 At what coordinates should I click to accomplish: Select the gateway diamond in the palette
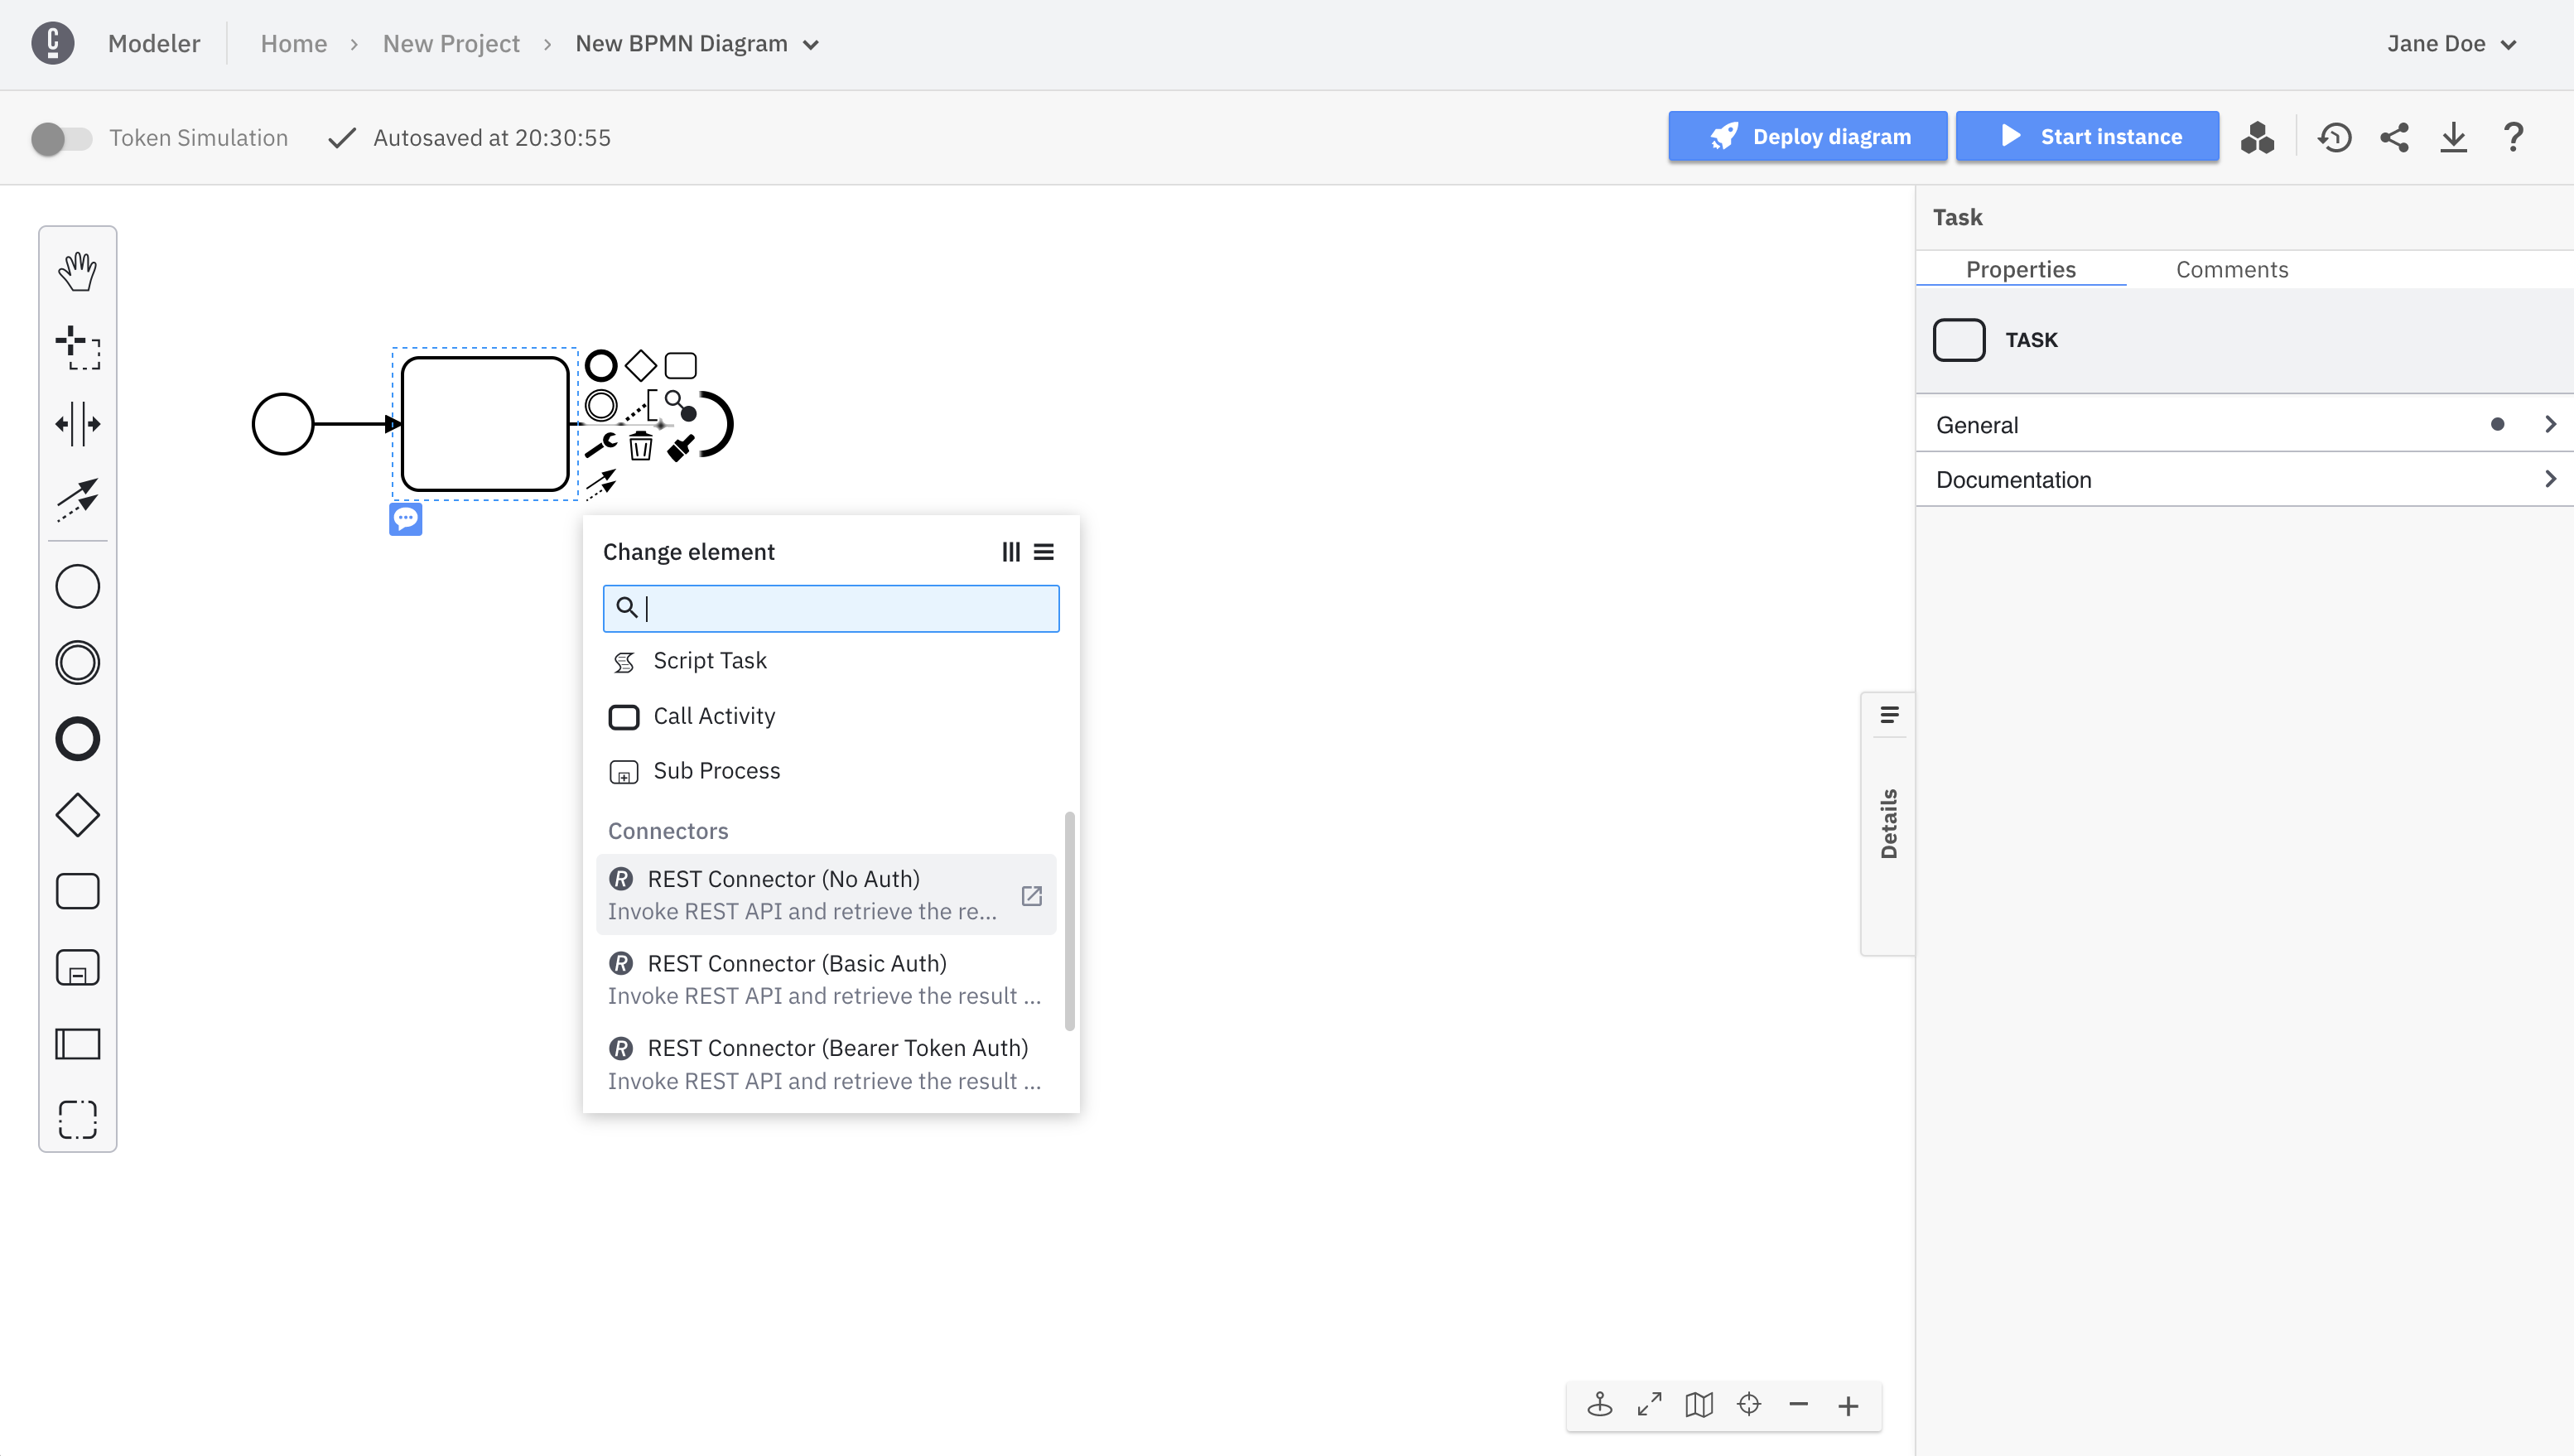[x=77, y=814]
